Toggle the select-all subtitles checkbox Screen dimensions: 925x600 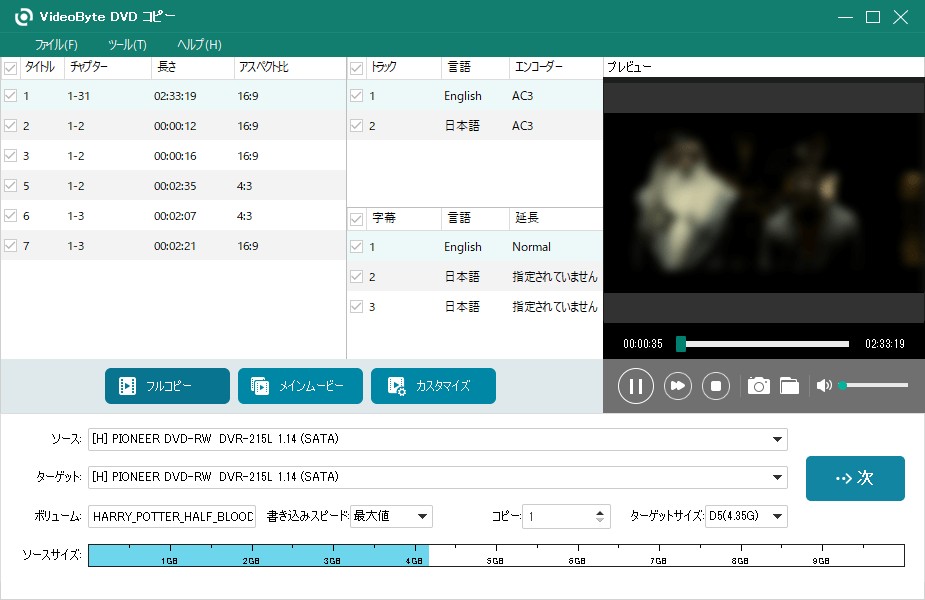click(x=356, y=219)
